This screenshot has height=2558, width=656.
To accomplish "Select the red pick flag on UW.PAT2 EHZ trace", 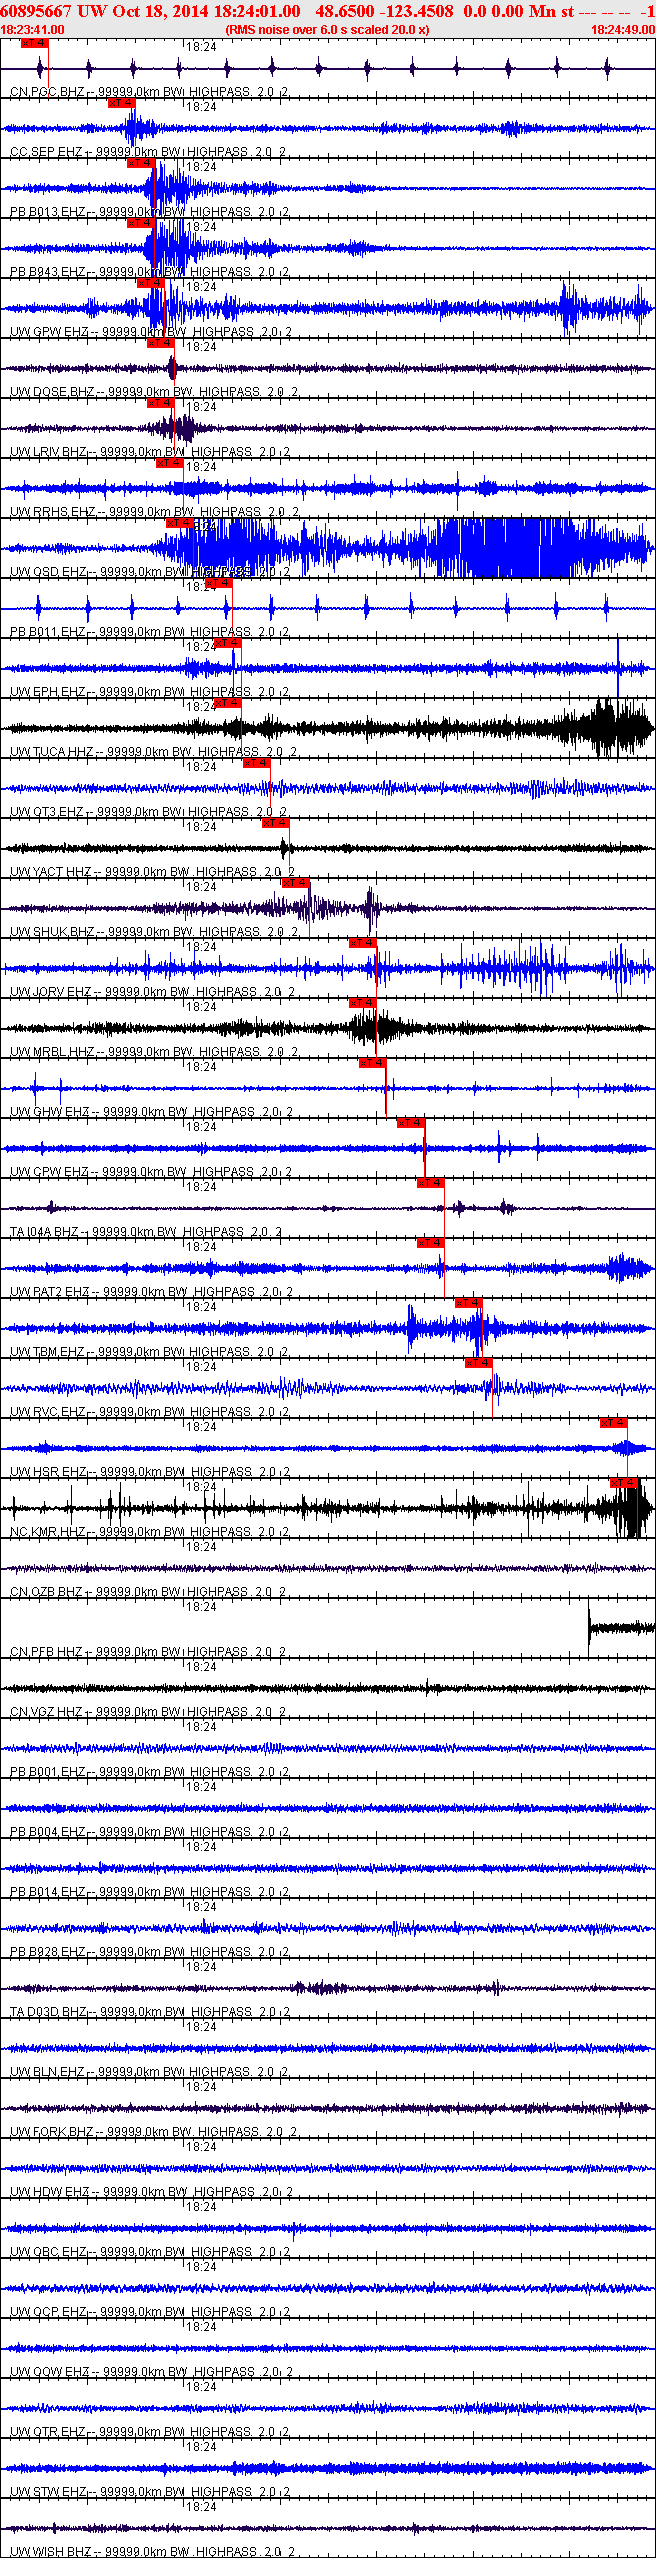I will pos(431,1243).
